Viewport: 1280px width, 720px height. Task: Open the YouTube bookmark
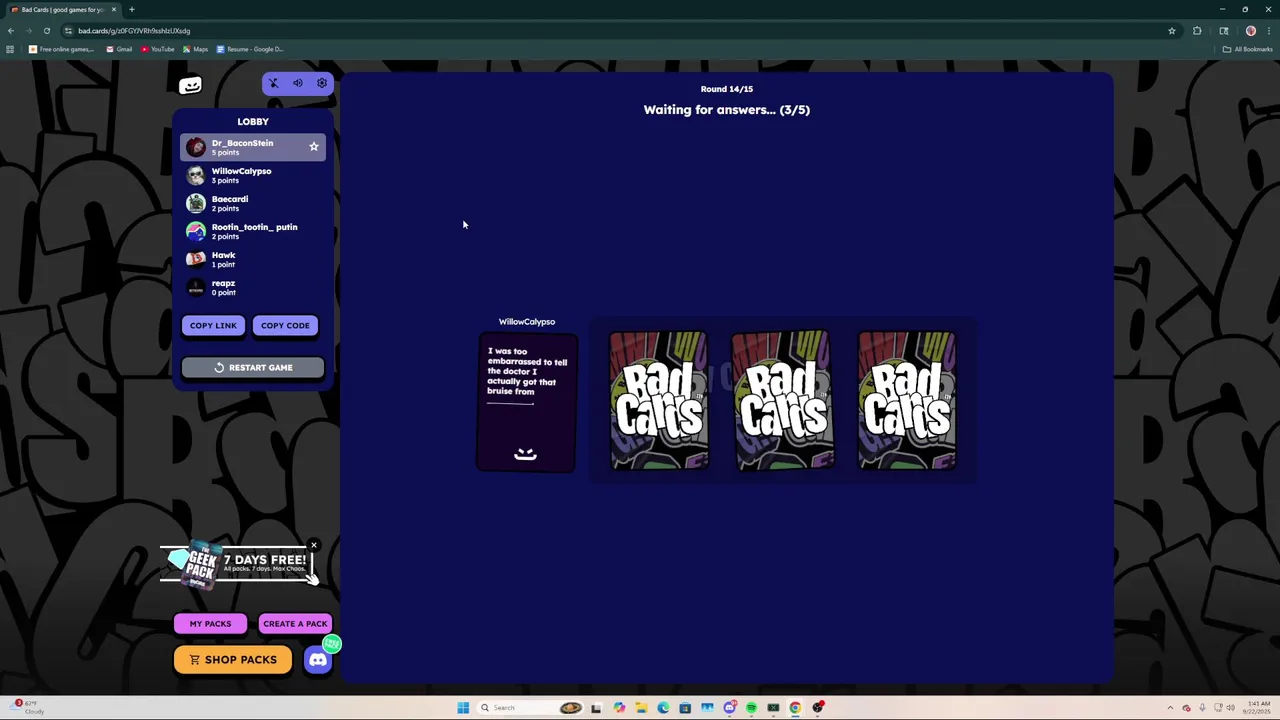[158, 49]
